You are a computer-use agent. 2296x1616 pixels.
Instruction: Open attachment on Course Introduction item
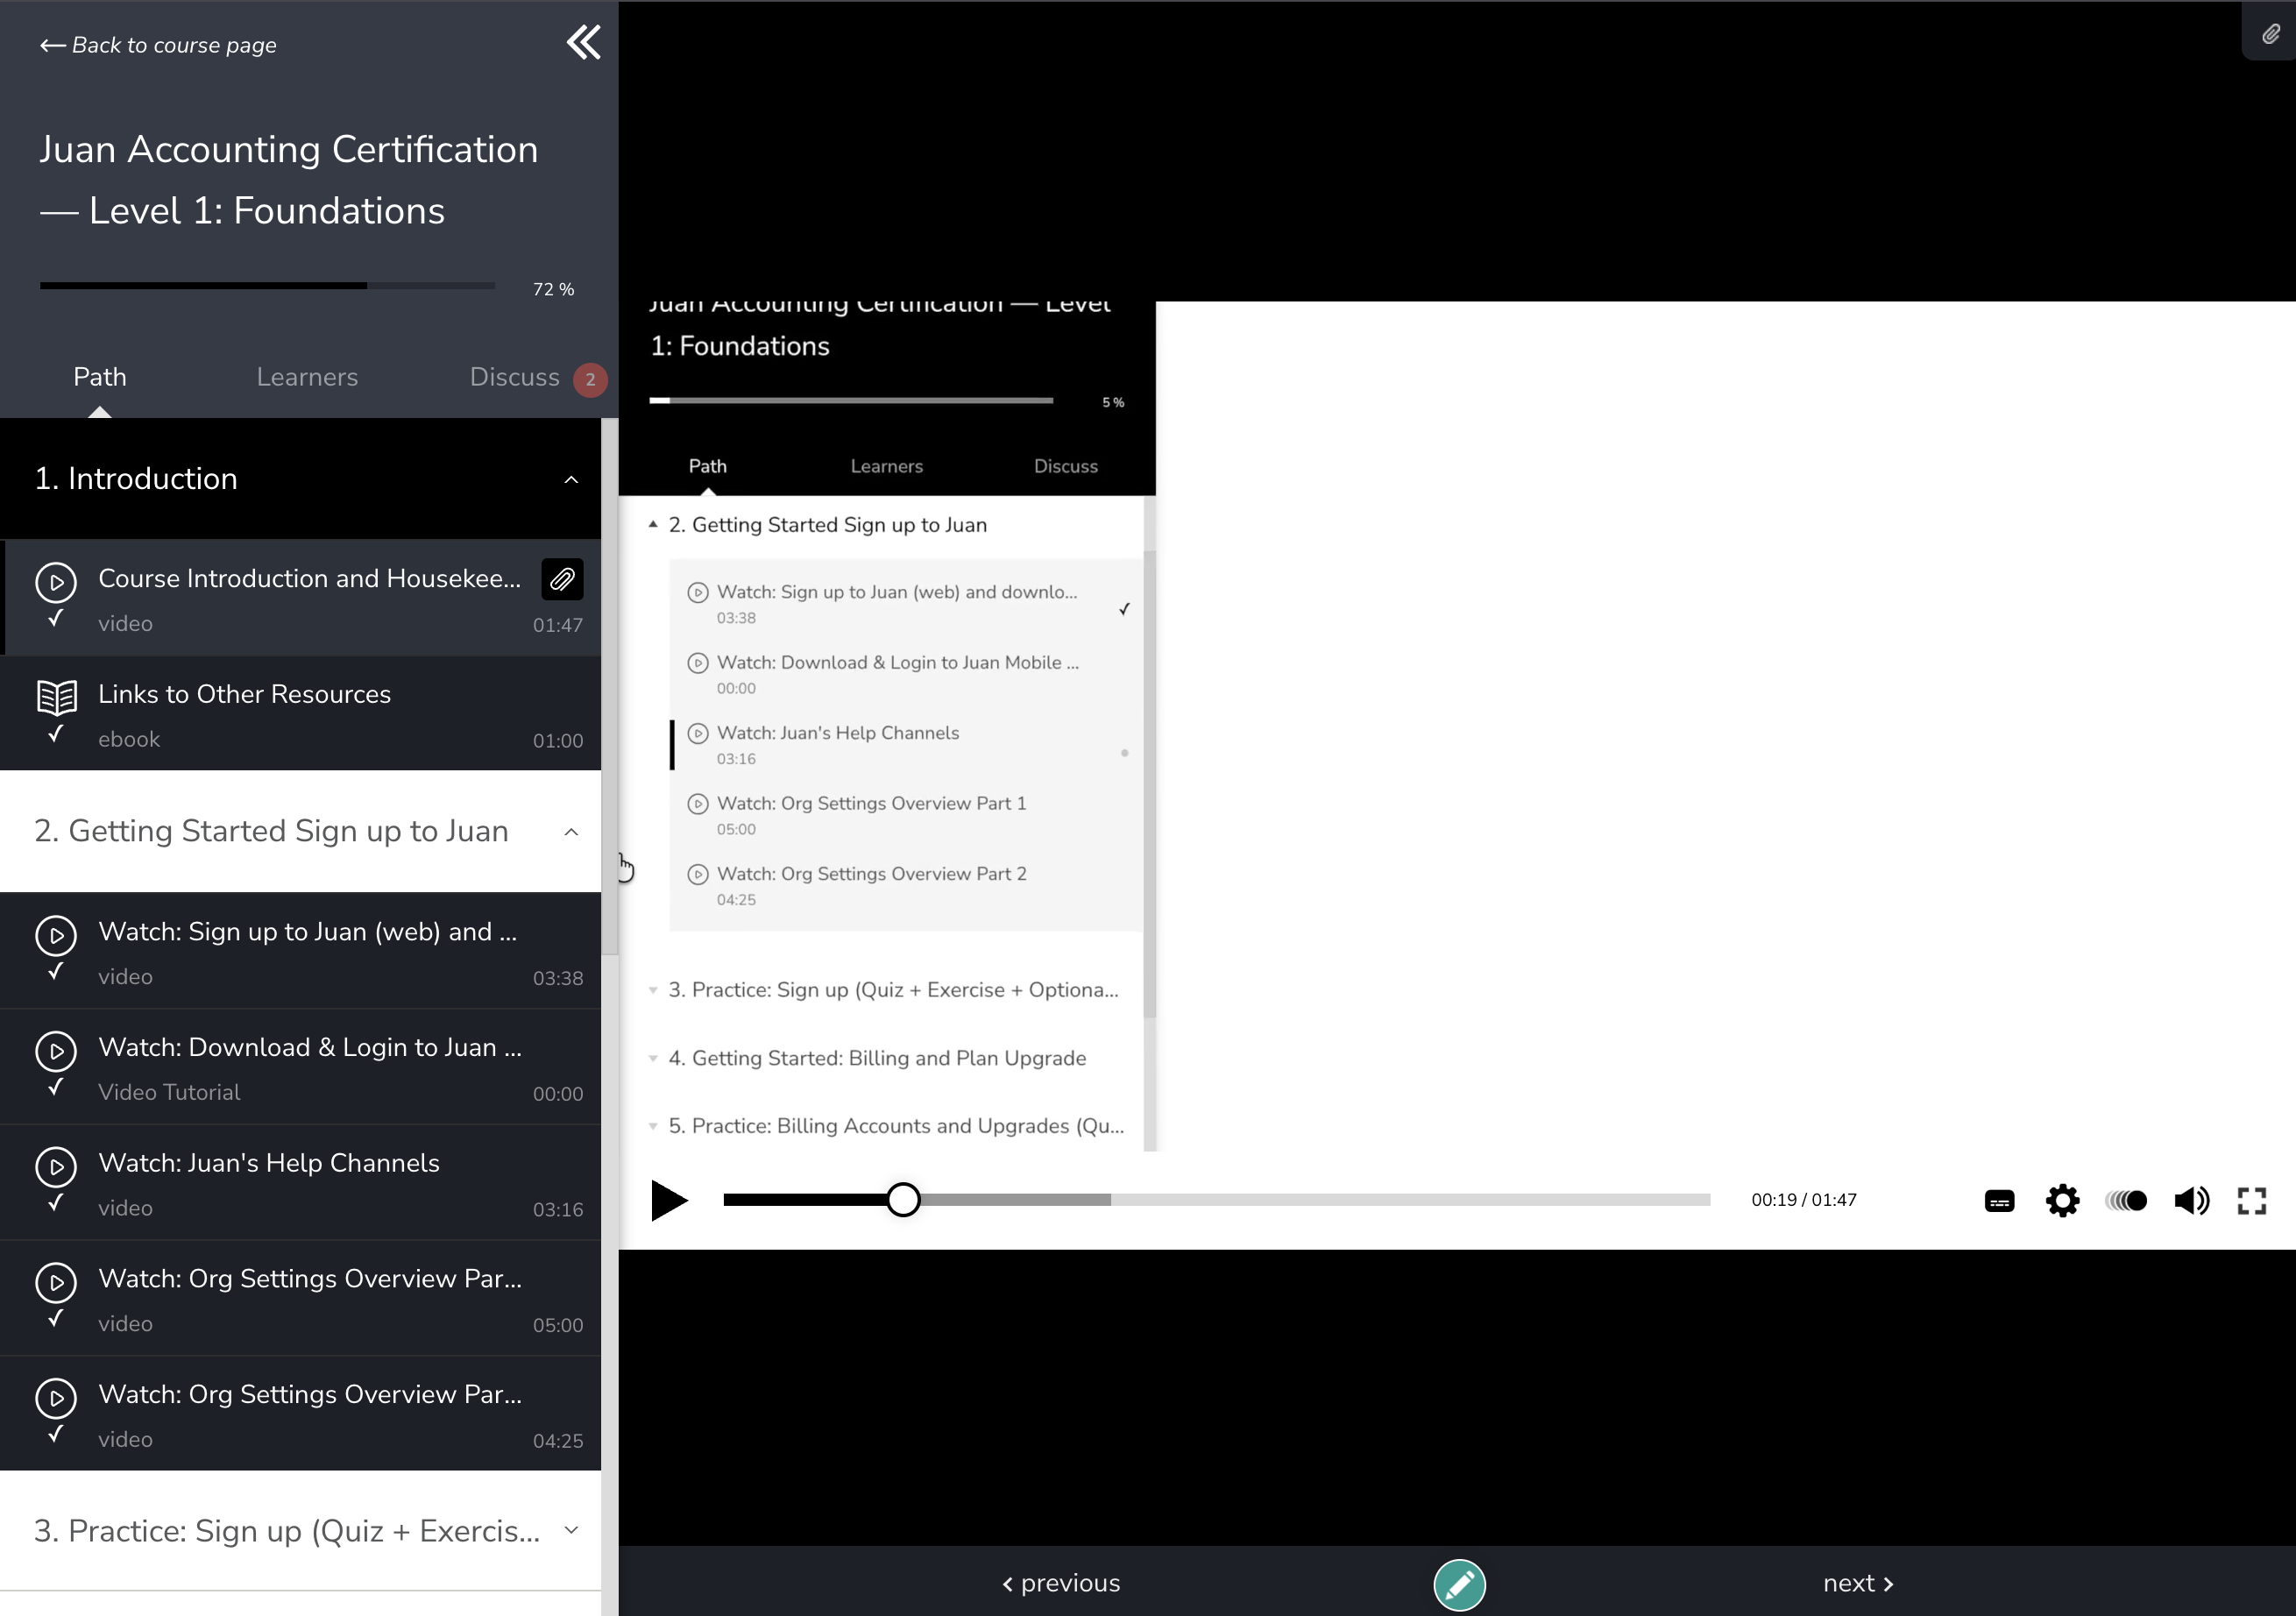point(562,579)
